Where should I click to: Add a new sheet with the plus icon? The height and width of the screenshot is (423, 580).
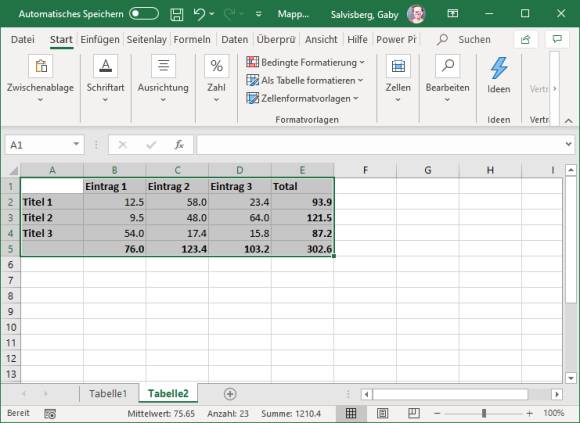(230, 394)
